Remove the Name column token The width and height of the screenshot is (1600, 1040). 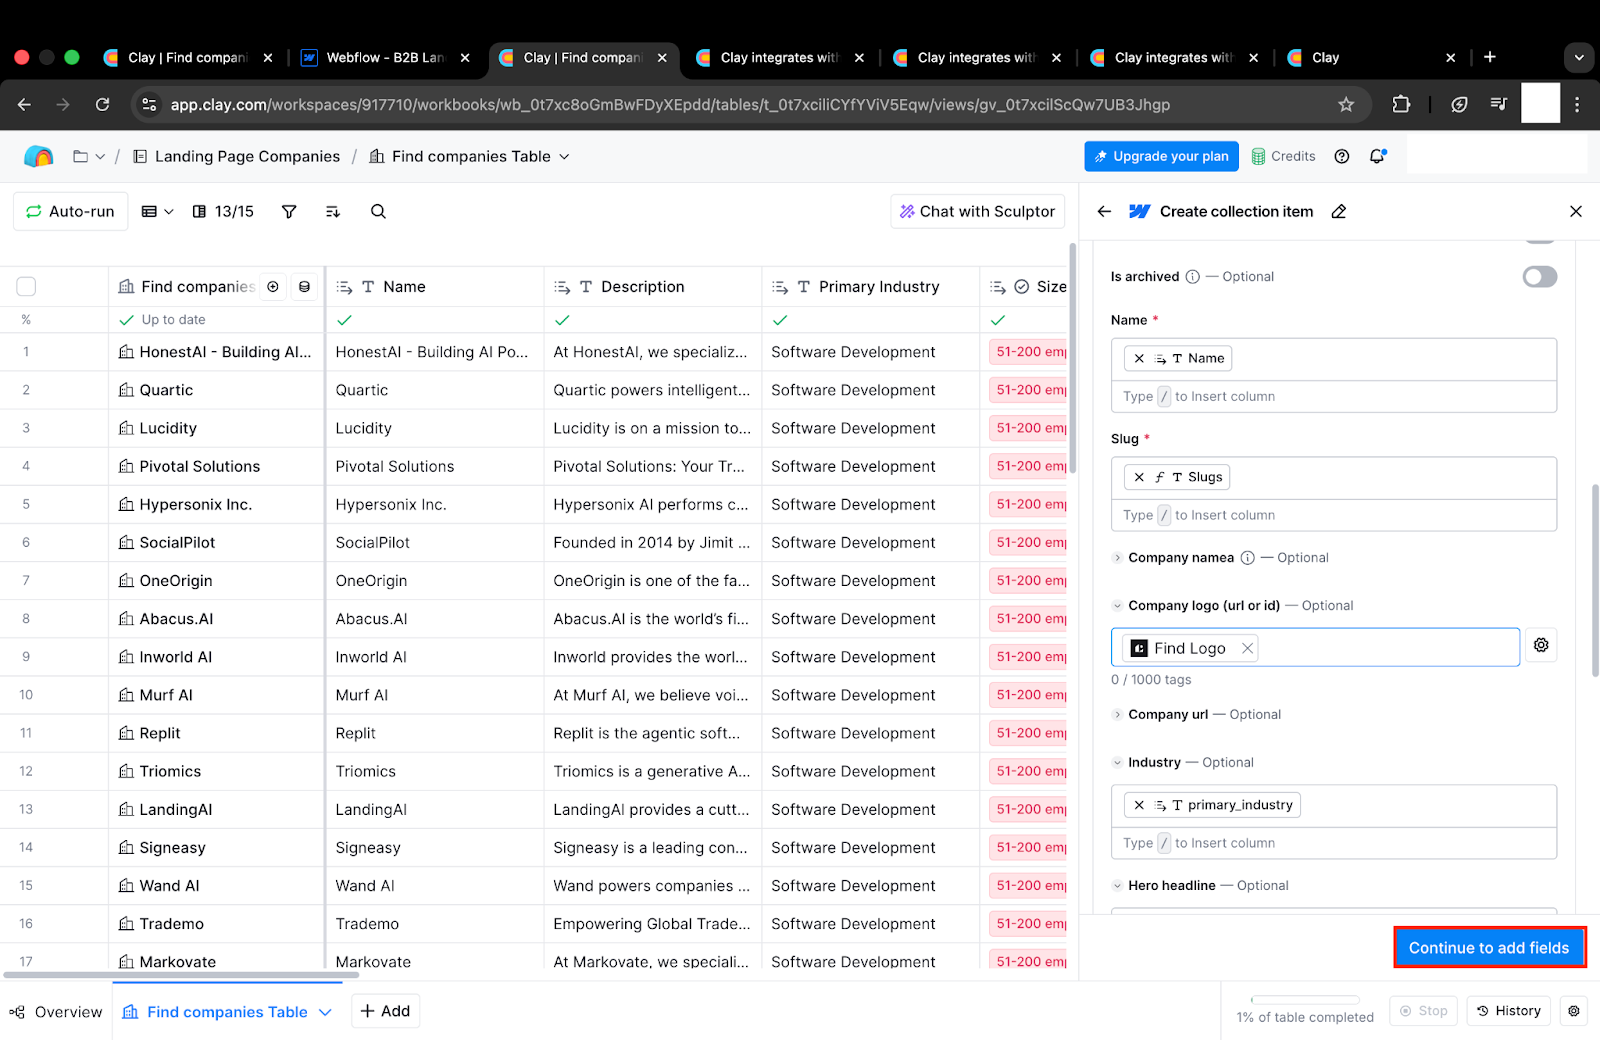click(1139, 358)
